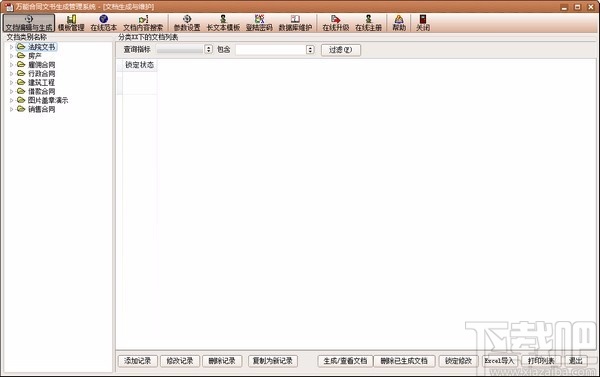Screen dimensions: 600x377
Task: Expand the 销售合同 tree node arrow
Action: coord(11,109)
